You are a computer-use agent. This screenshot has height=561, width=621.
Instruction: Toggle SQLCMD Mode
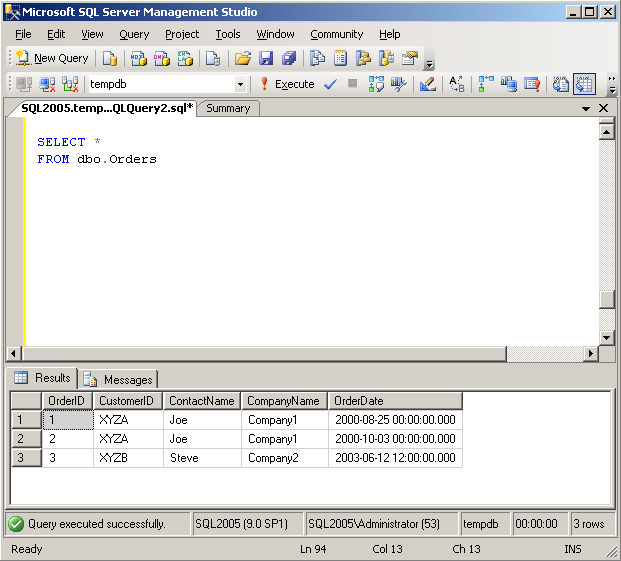click(532, 84)
